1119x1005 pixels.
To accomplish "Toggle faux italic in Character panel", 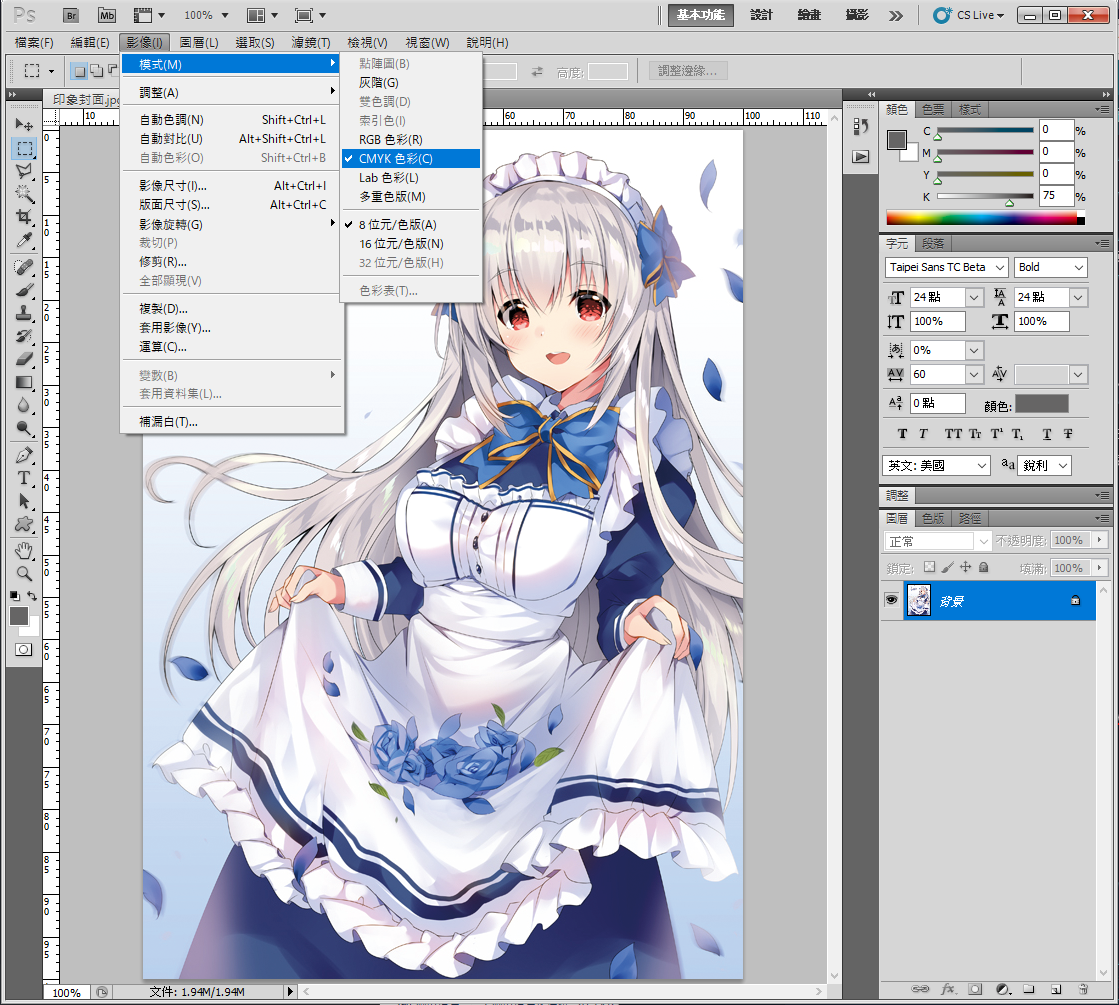I will pyautogui.click(x=923, y=434).
